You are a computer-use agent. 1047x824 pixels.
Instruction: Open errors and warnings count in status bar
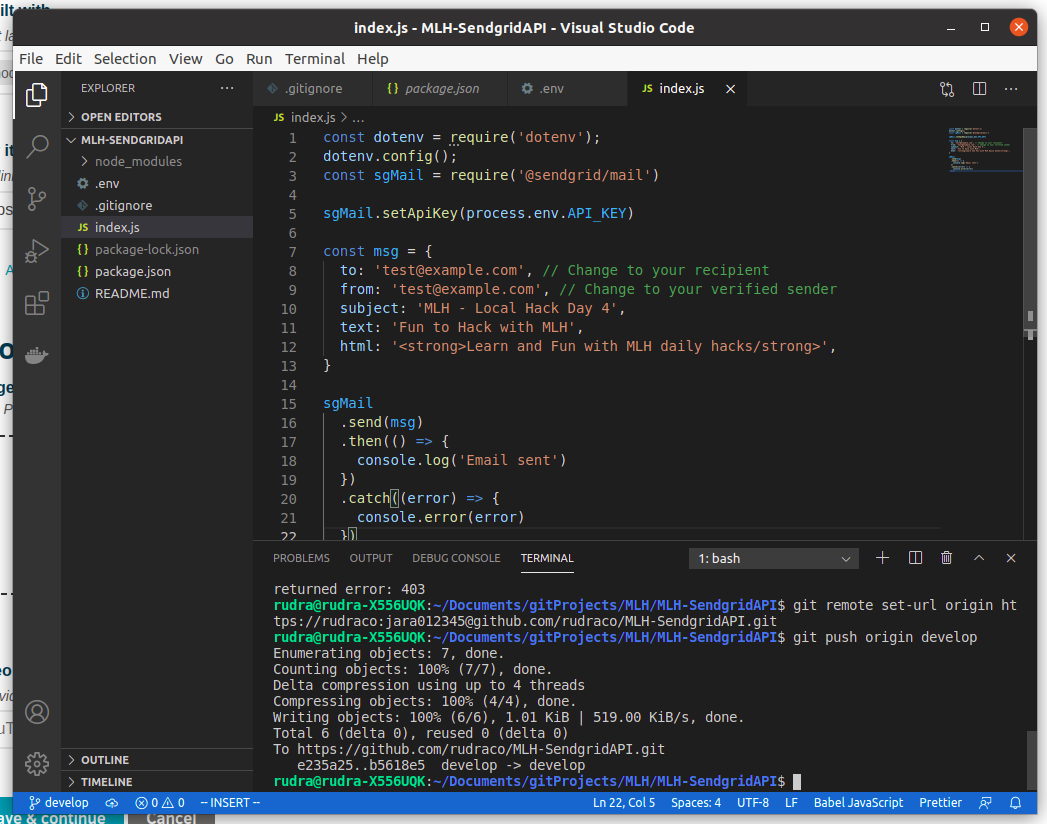(160, 803)
